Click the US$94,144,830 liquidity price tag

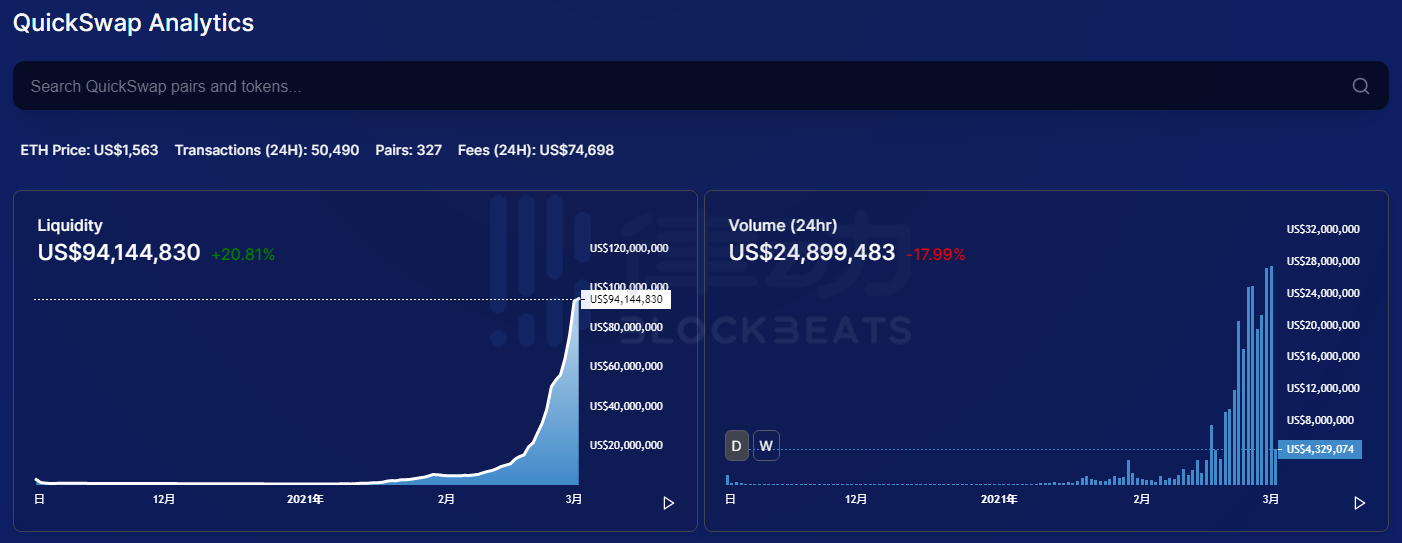pyautogui.click(x=626, y=299)
